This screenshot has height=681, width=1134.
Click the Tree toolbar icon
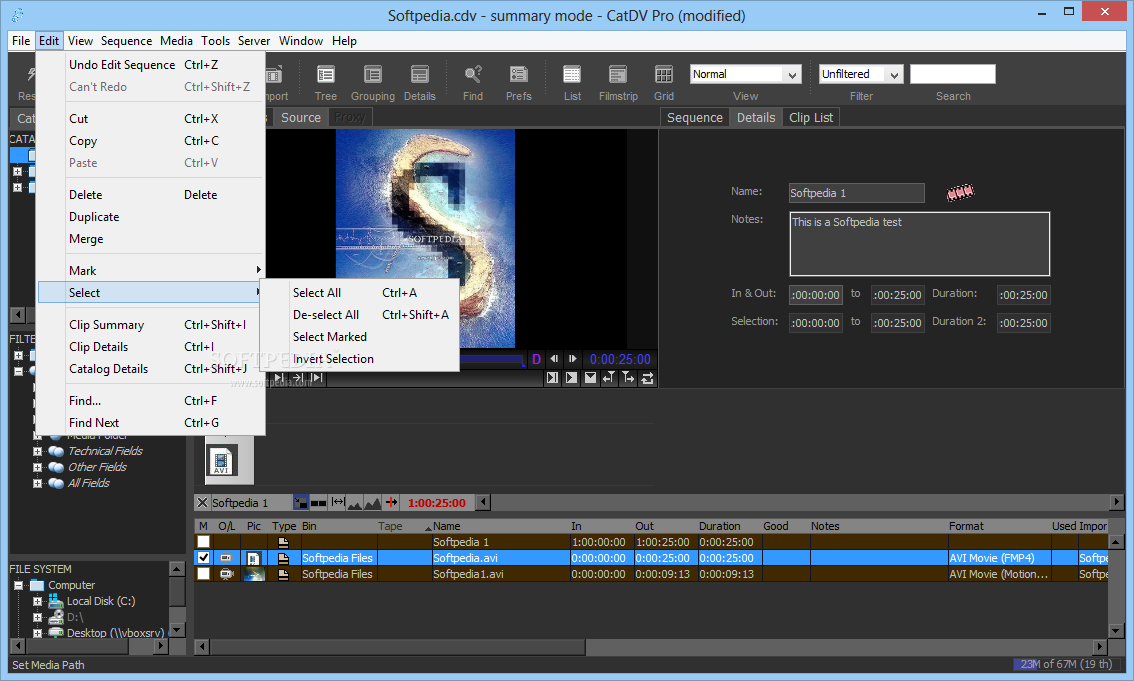click(325, 74)
